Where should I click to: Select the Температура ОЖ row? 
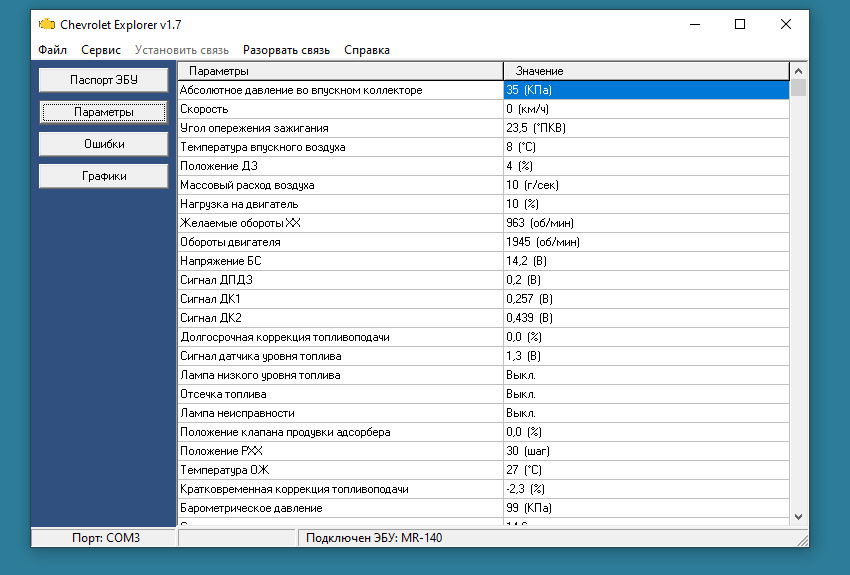(x=484, y=470)
